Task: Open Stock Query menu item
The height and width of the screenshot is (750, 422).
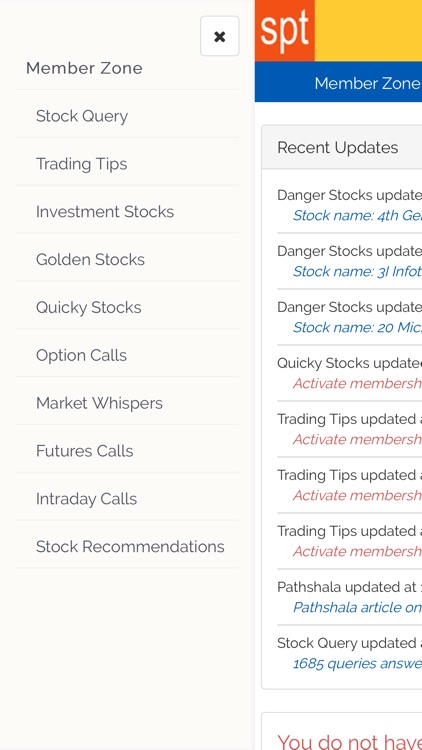Action: tap(128, 116)
